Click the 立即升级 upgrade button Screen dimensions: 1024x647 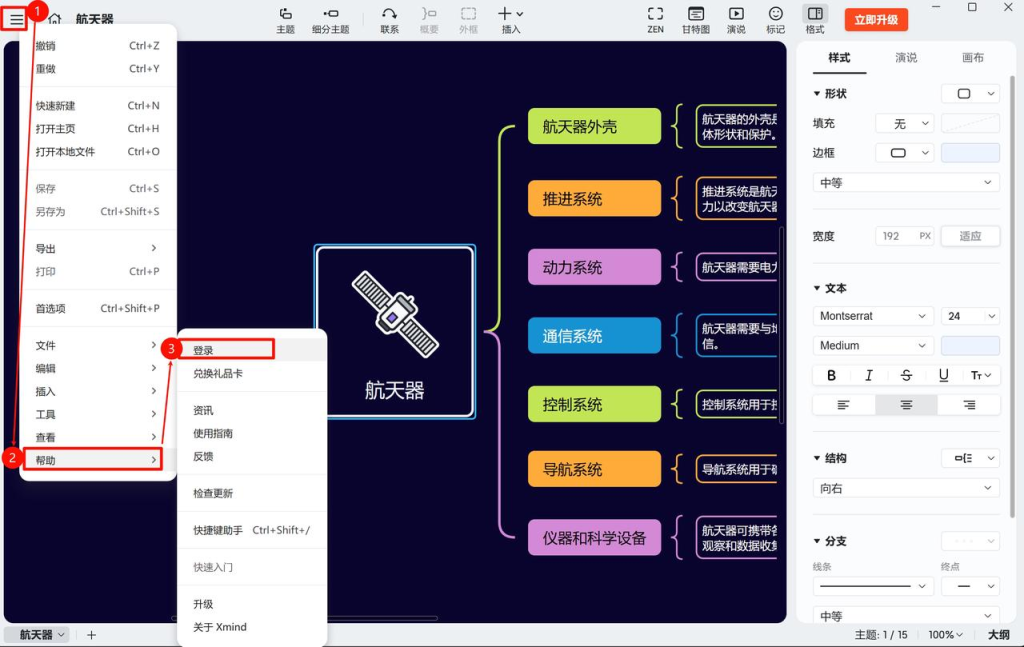click(x=876, y=20)
